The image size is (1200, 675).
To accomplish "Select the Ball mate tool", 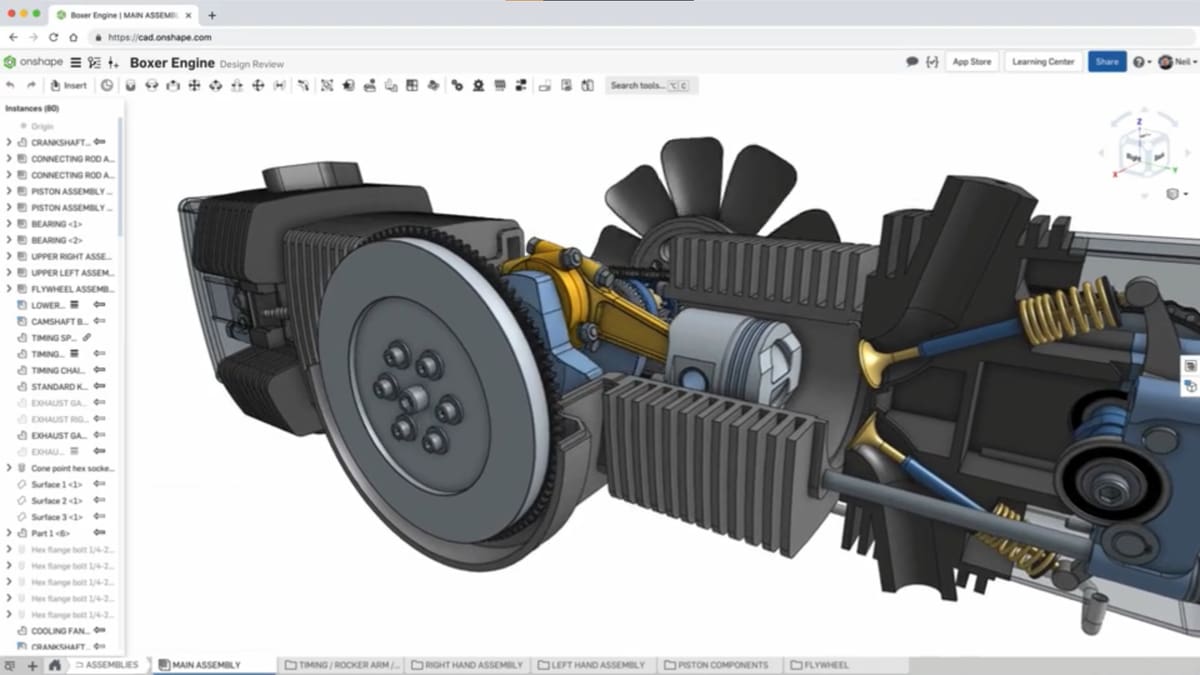I will coord(258,86).
